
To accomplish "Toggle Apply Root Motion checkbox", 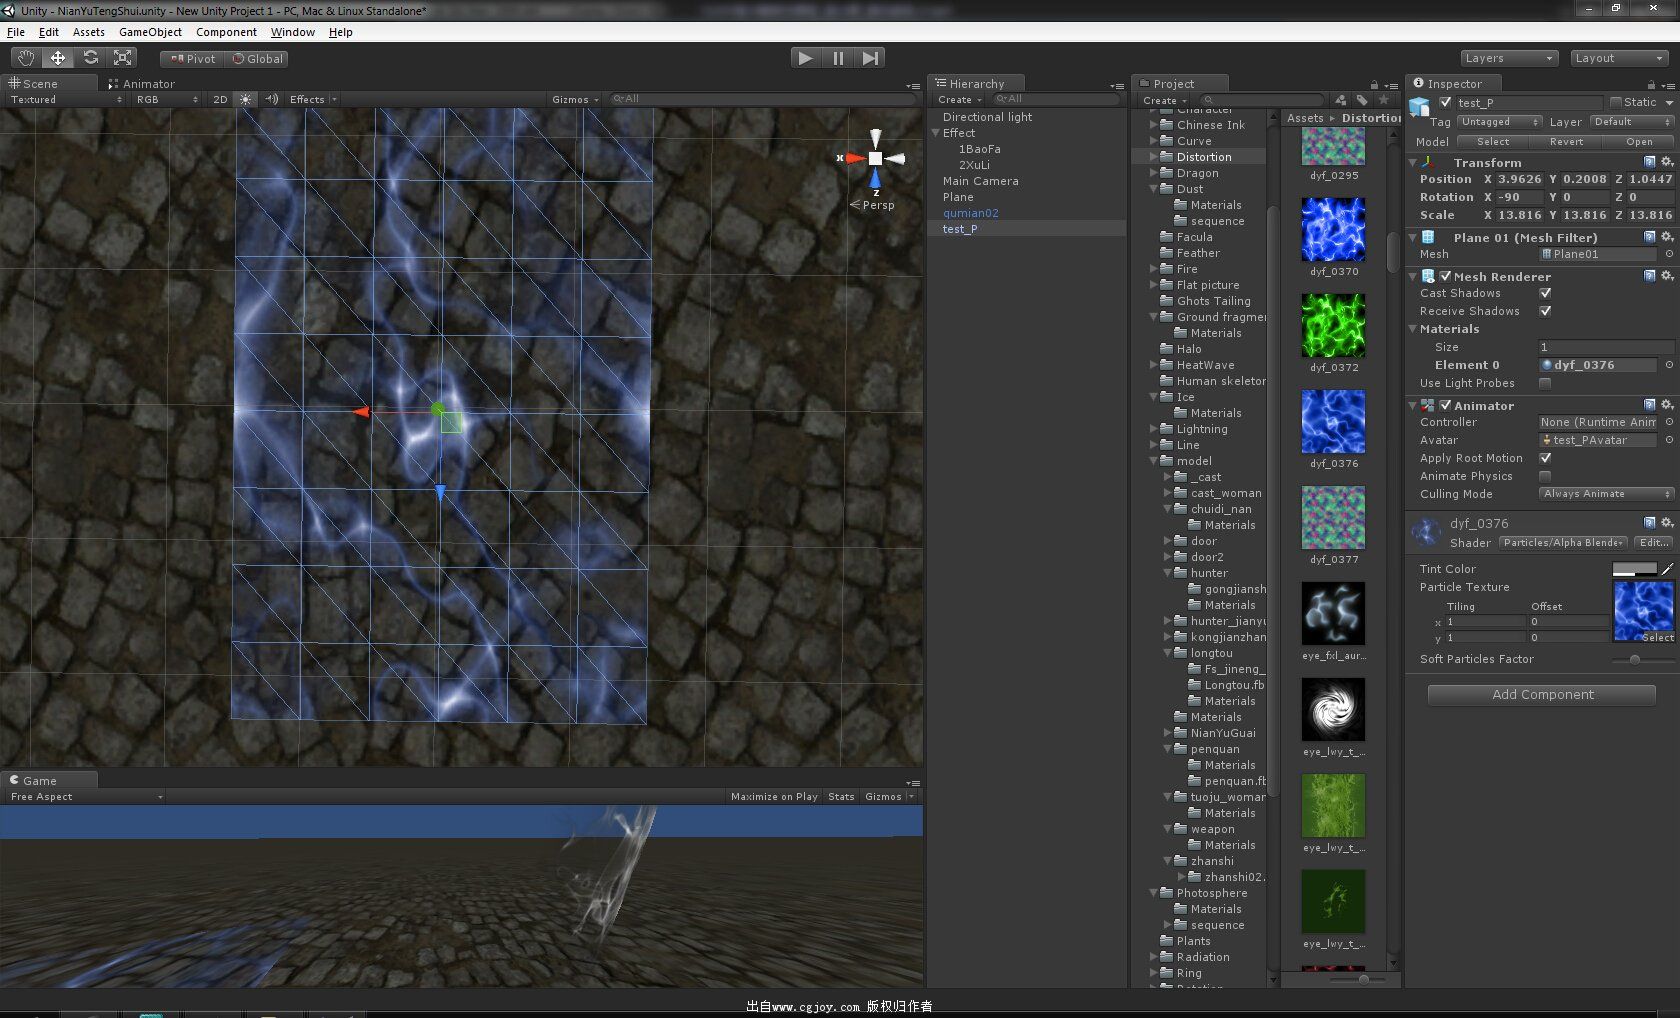I will coord(1545,458).
